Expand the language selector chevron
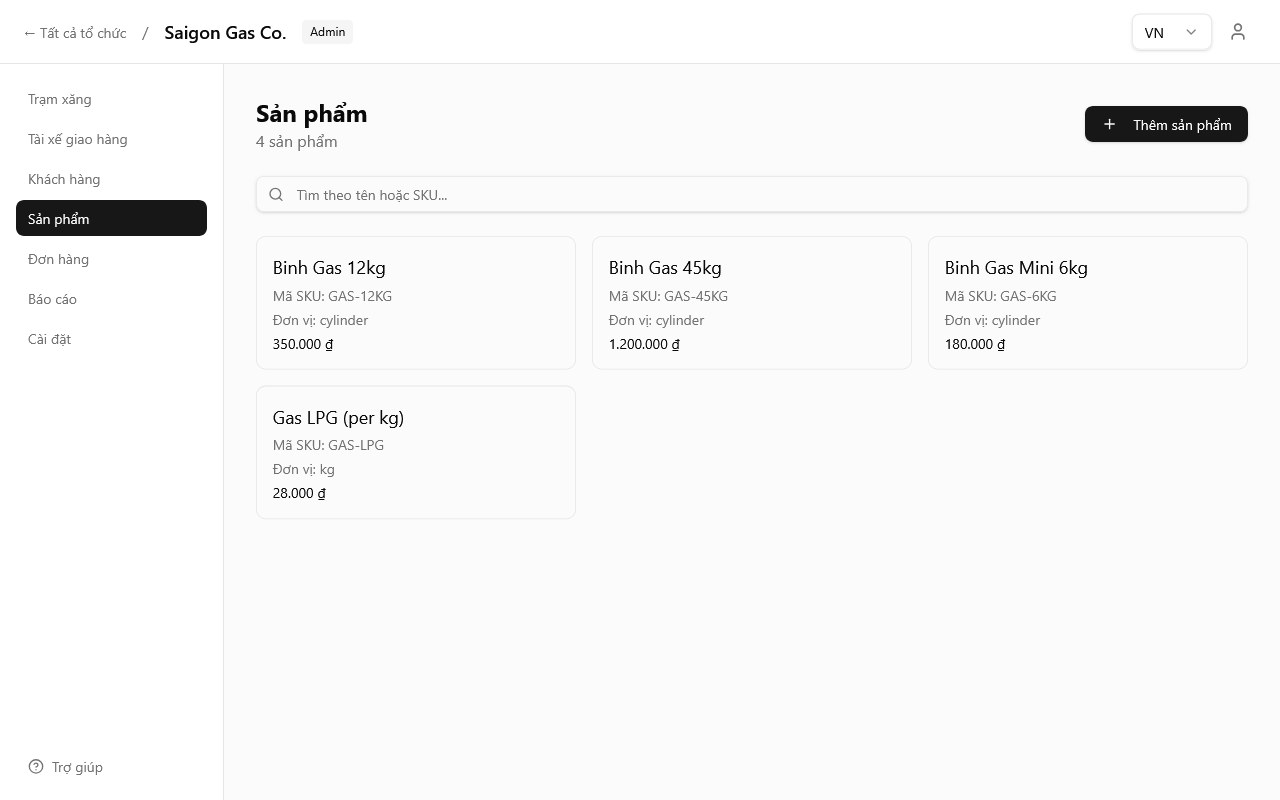 [x=1191, y=32]
